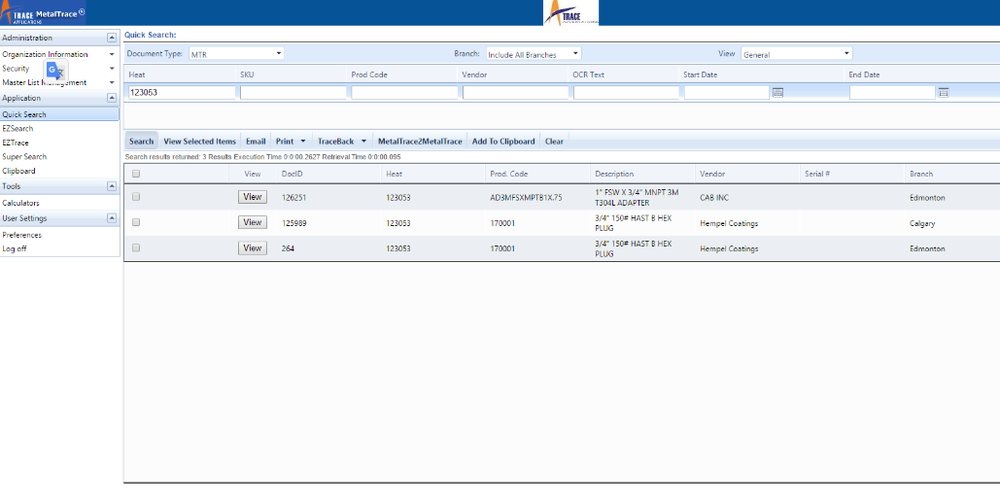The image size is (1000, 493).
Task: Check the row for DocID 125989
Action: tap(136, 223)
